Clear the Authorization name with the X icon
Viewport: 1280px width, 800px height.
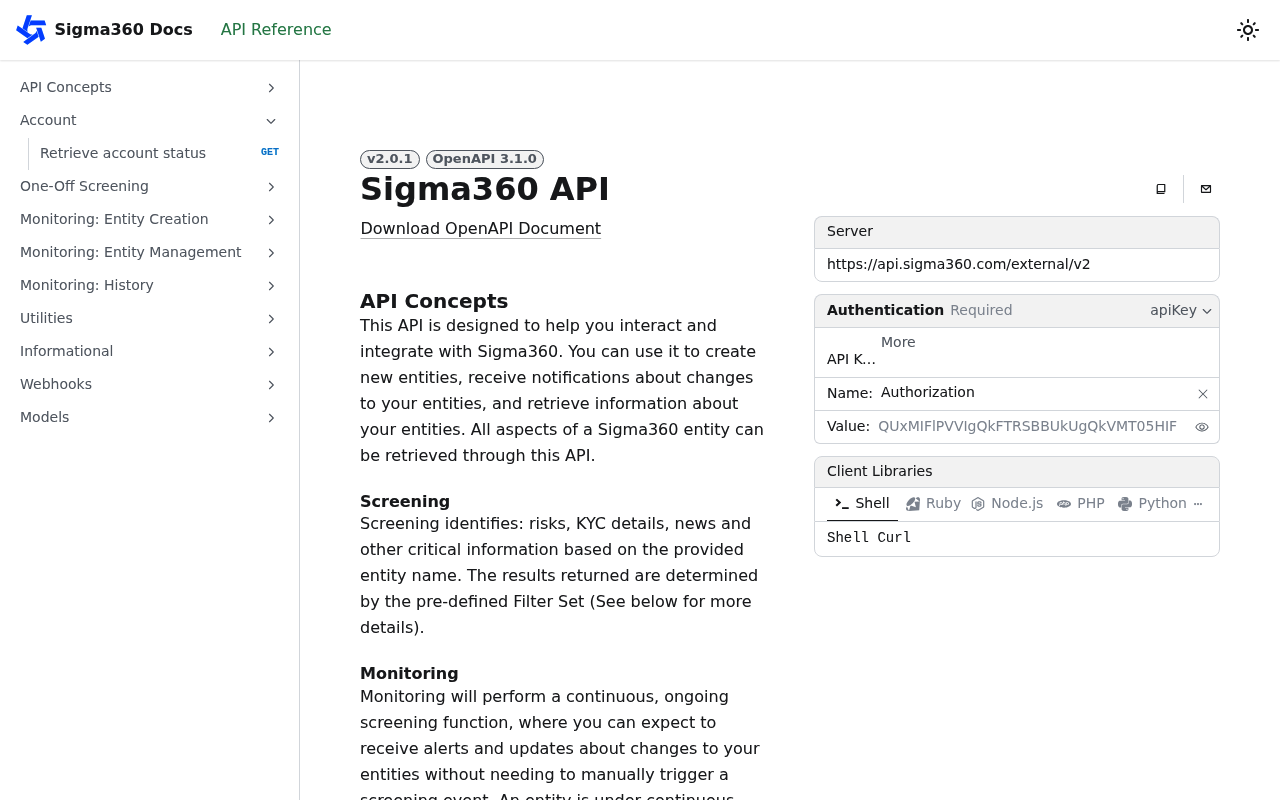click(x=1203, y=394)
